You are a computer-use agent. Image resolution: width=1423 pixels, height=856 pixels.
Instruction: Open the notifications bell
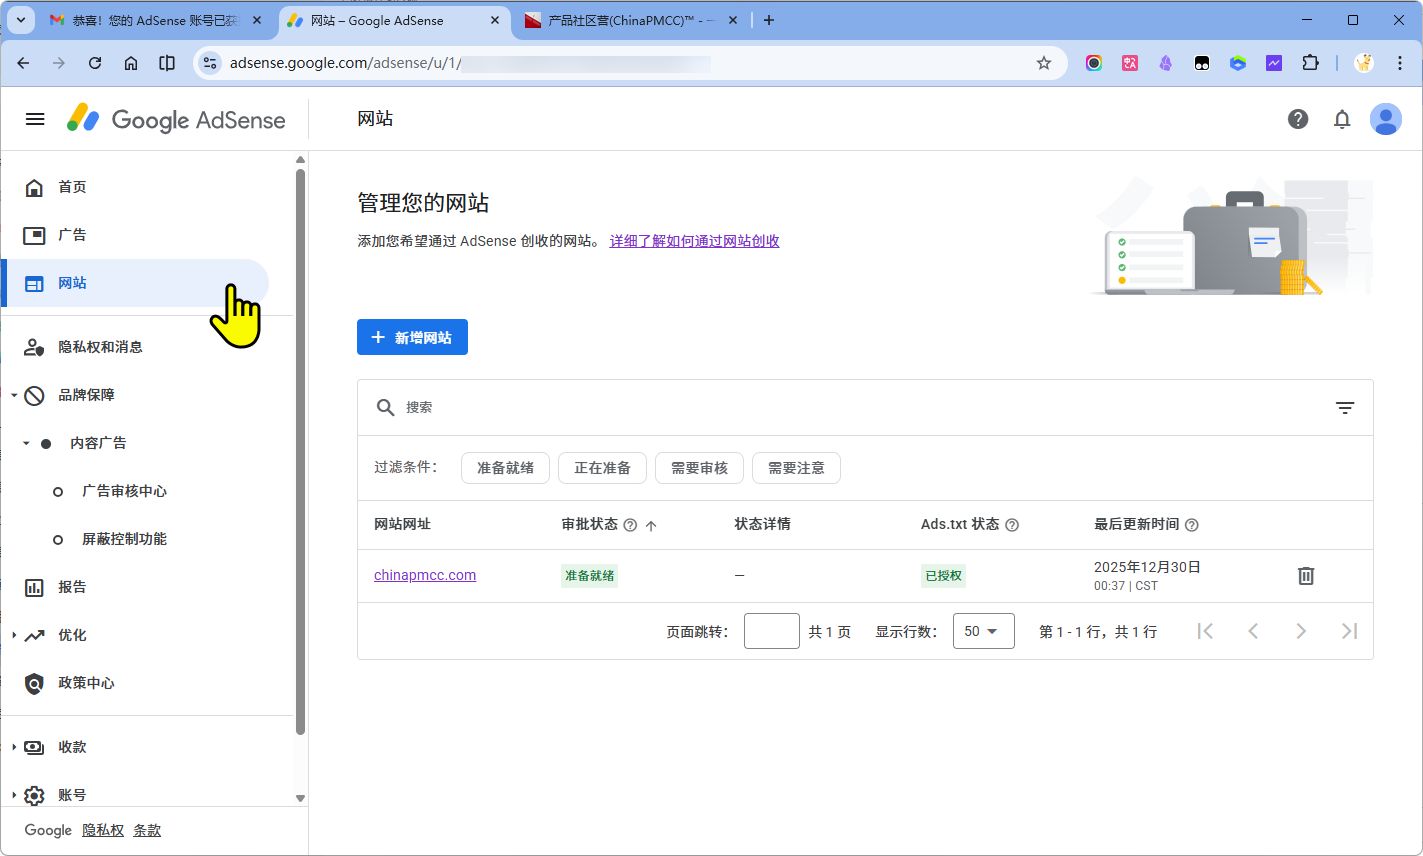pyautogui.click(x=1342, y=119)
